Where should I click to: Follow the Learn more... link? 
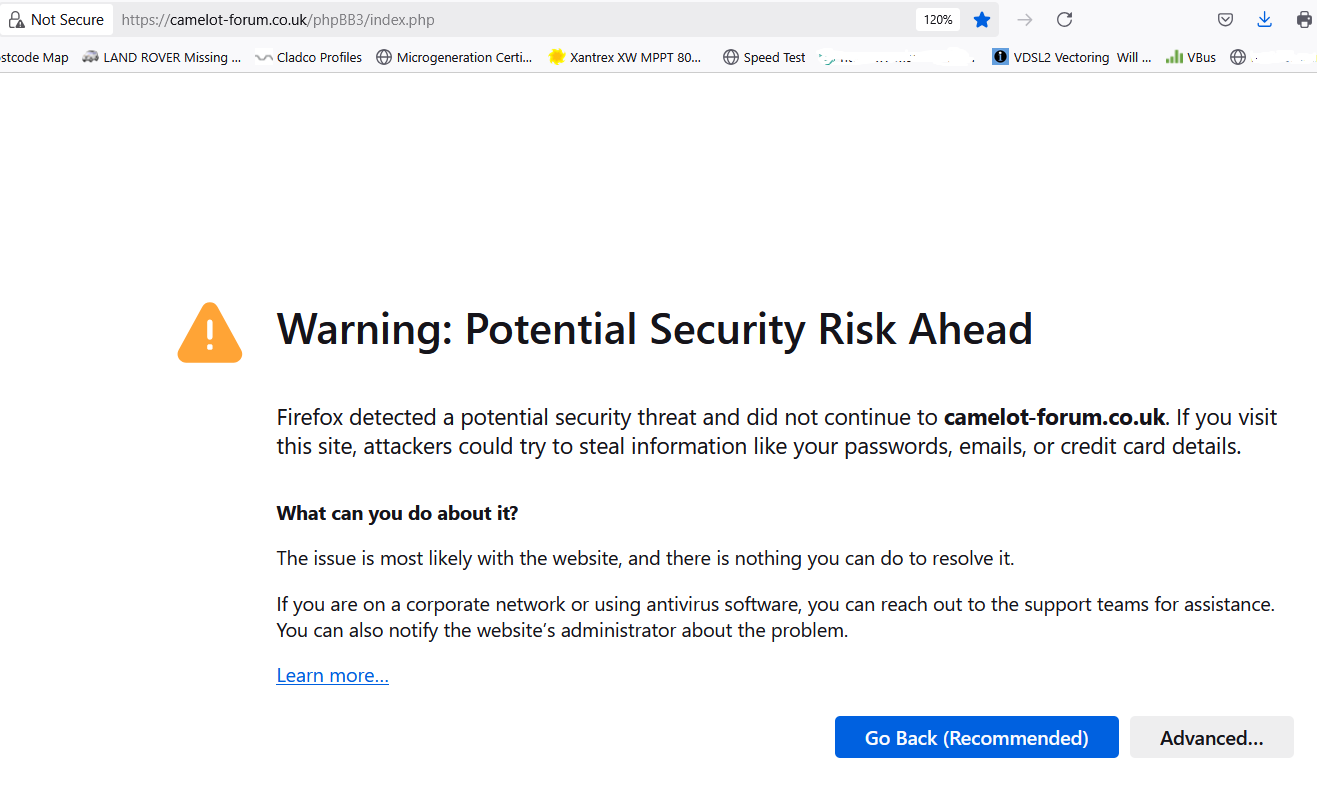333,676
